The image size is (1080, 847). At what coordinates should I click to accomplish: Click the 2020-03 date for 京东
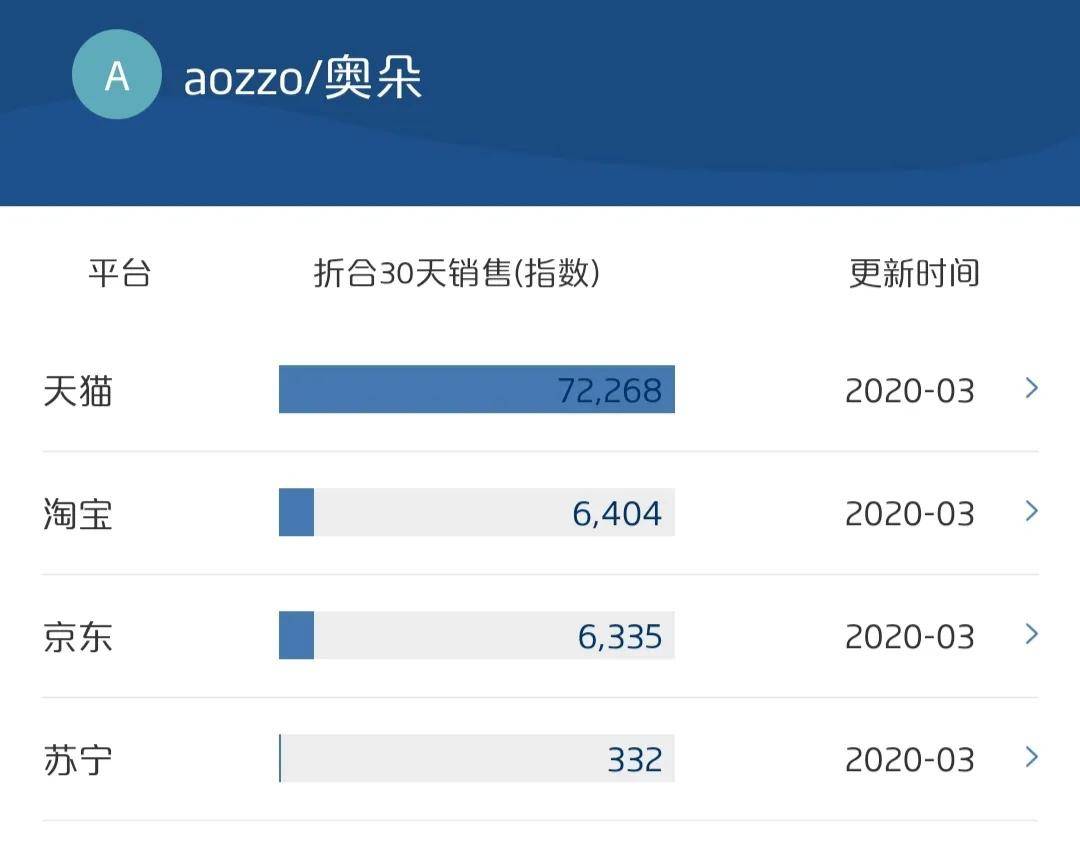click(x=909, y=636)
